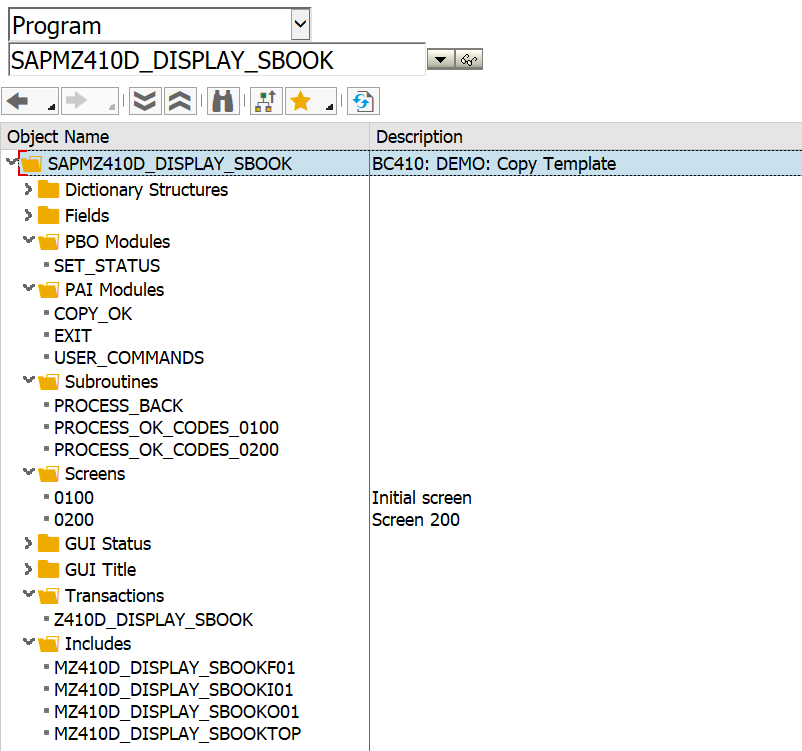Open the object type Program dropdown

pyautogui.click(x=301, y=24)
